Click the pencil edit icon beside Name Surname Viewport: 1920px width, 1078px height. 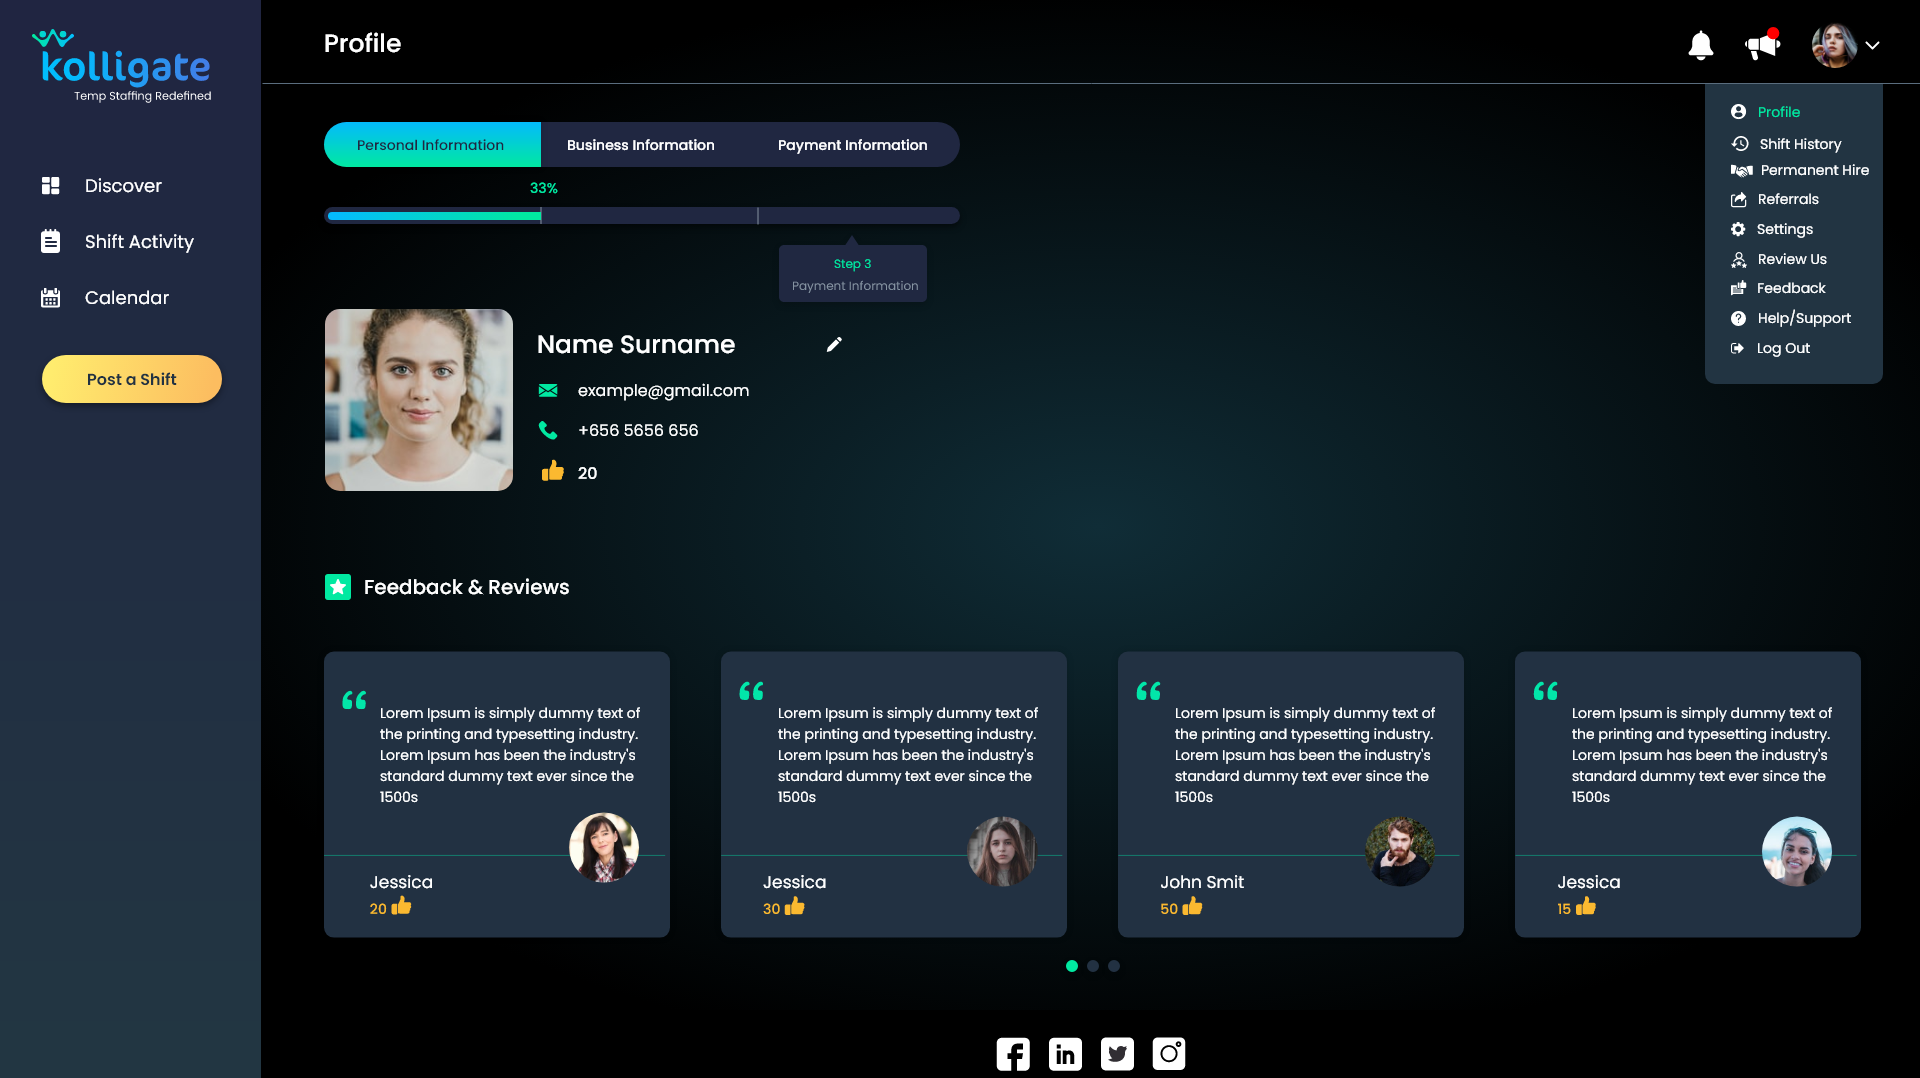(834, 345)
